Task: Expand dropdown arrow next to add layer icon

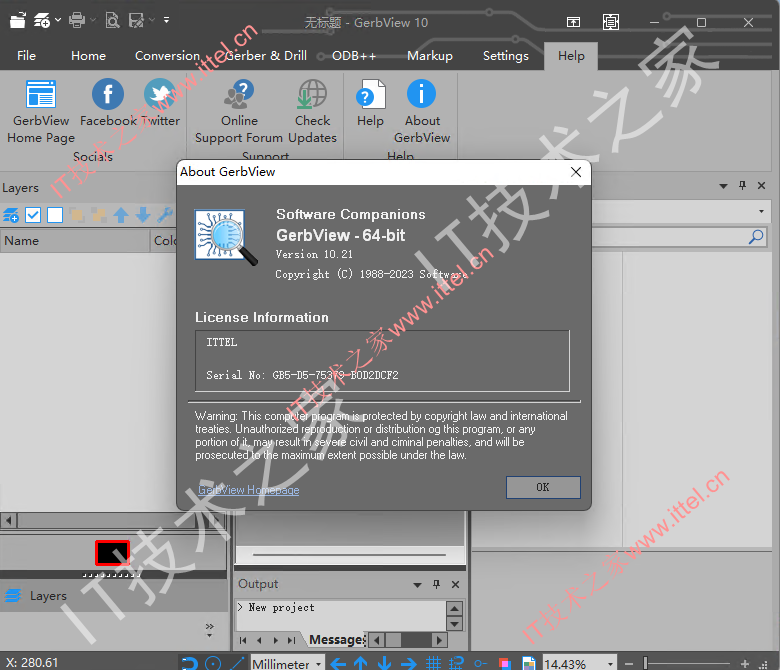Action: pos(58,20)
